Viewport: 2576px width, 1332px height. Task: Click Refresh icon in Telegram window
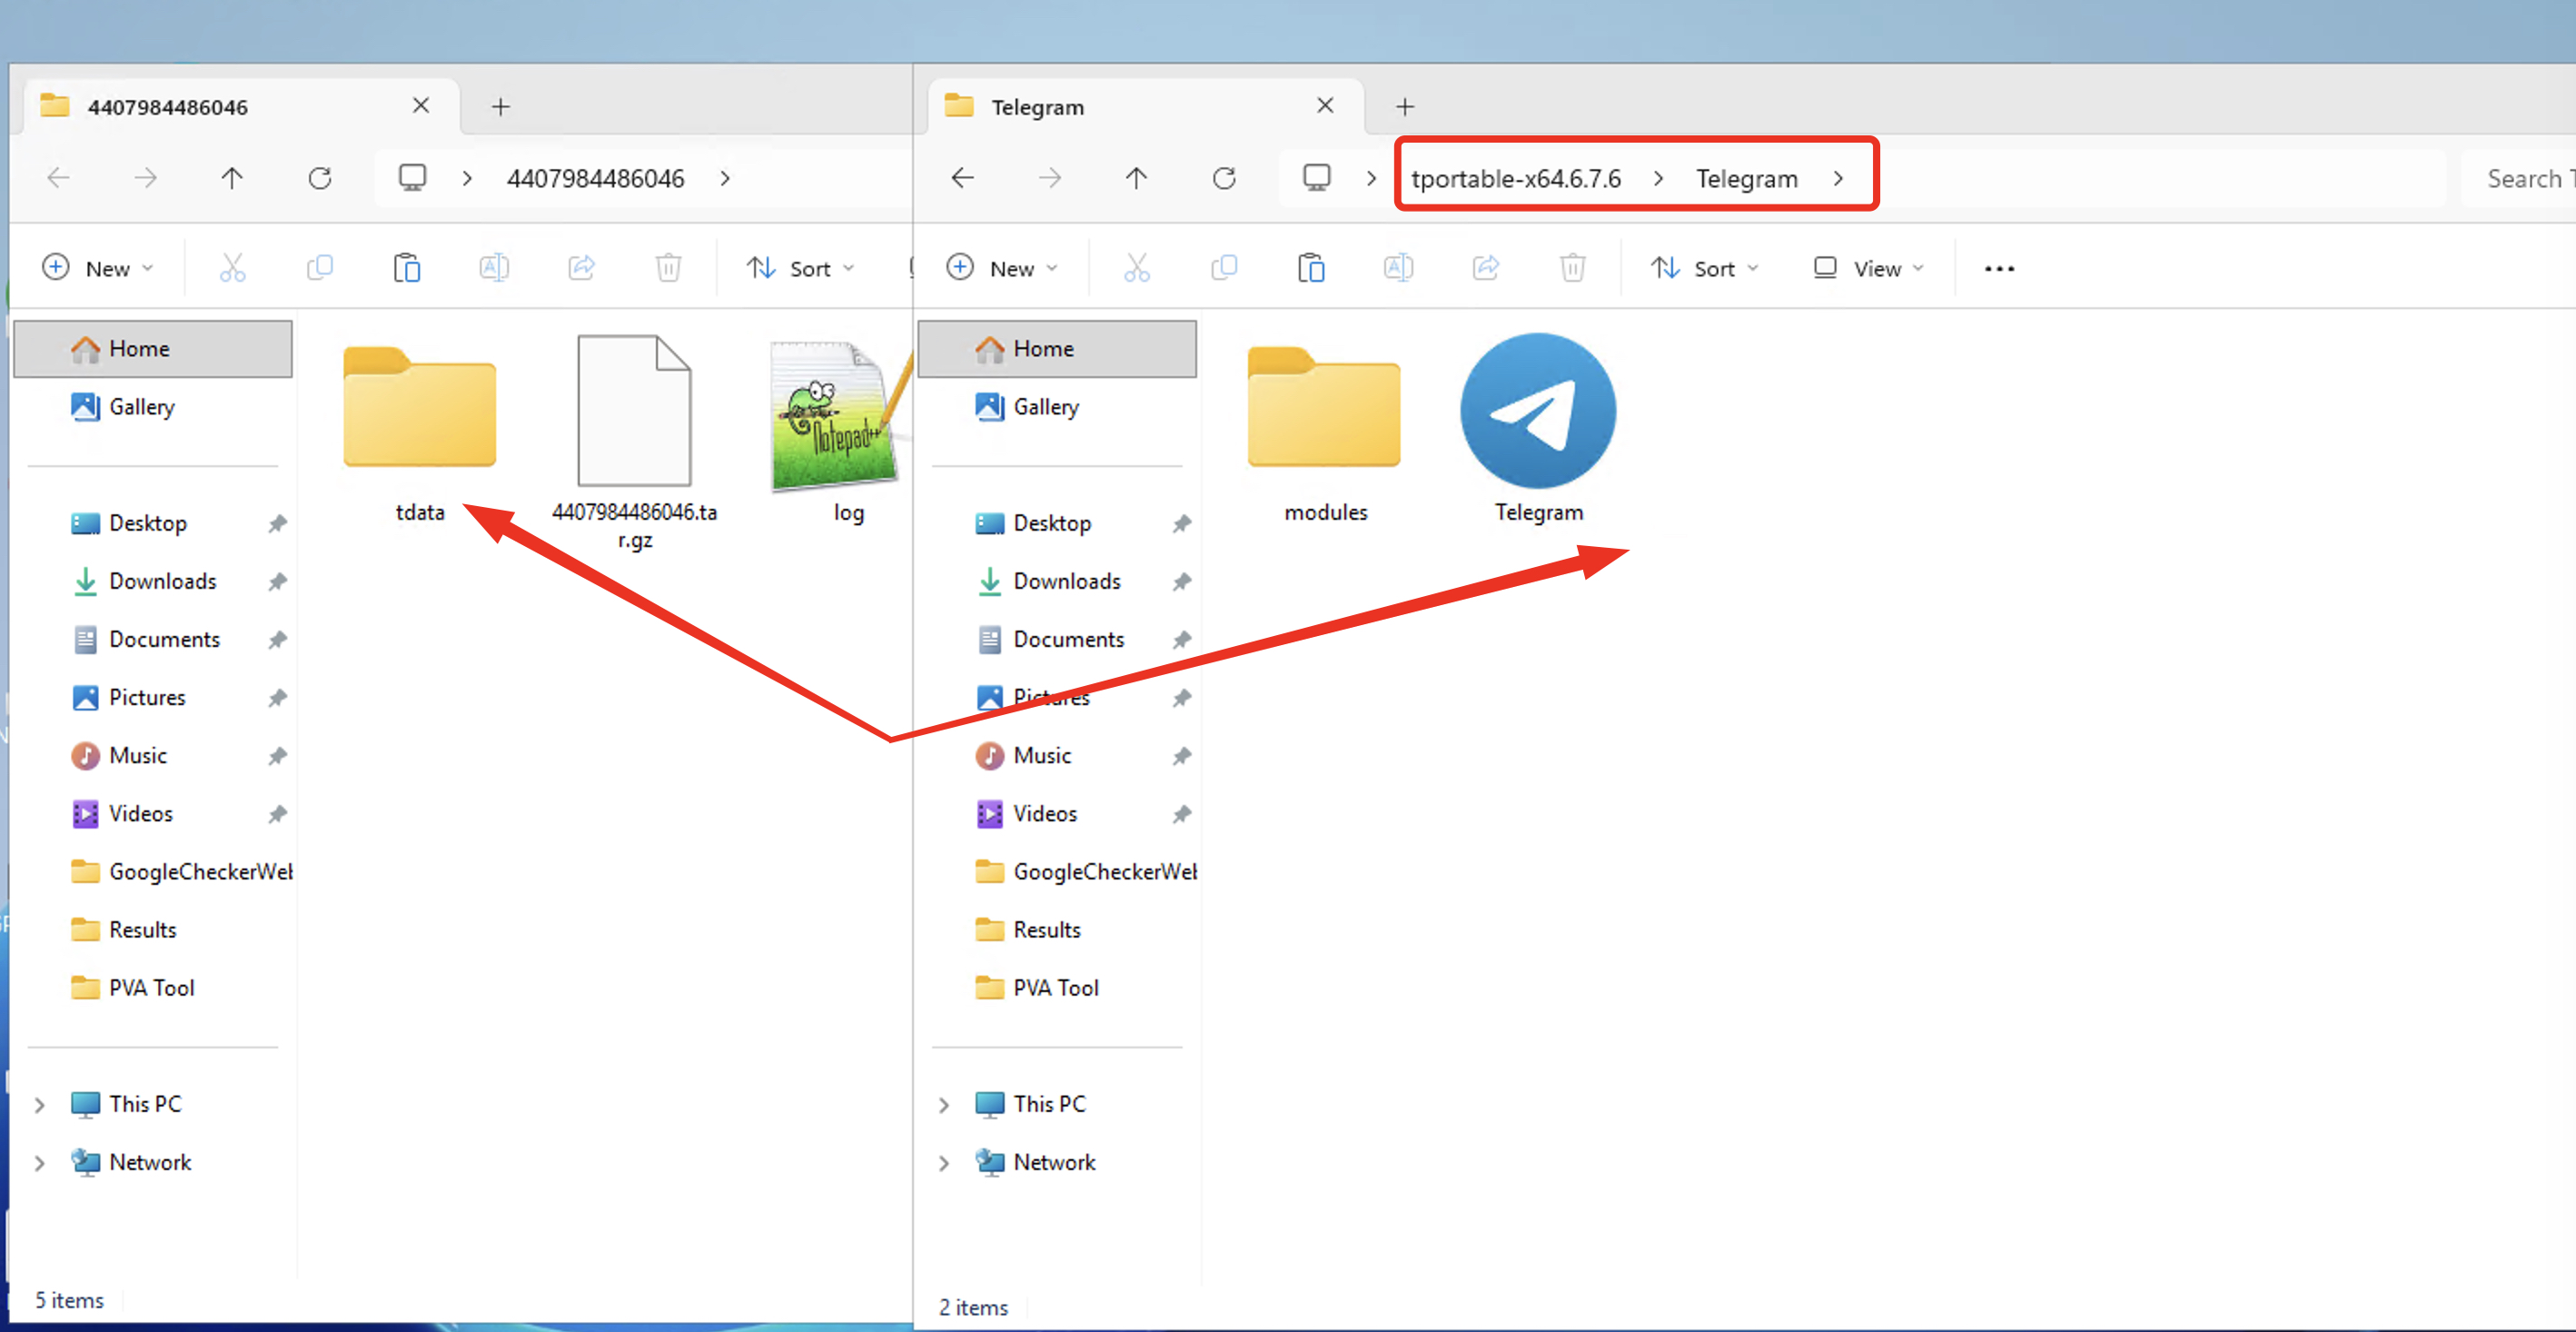[1223, 178]
